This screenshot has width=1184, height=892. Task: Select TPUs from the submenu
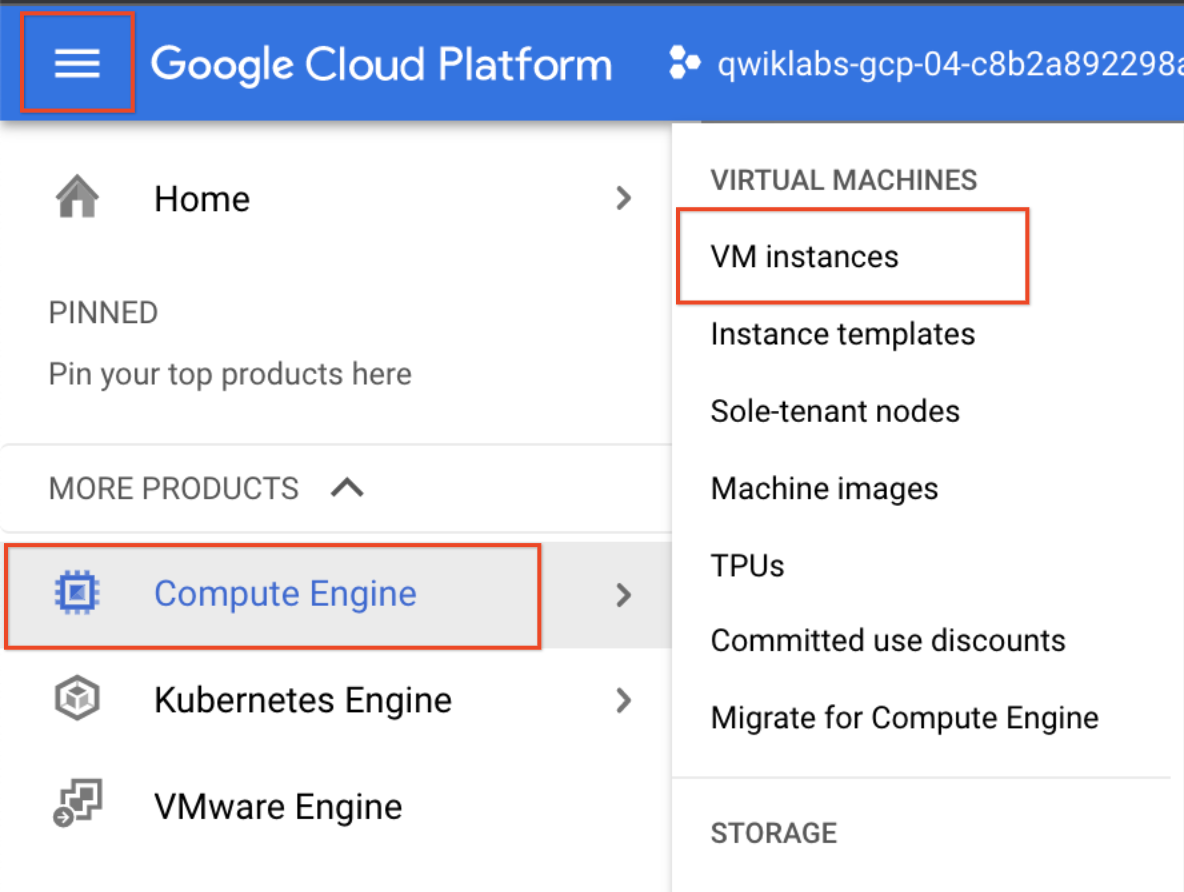(748, 566)
